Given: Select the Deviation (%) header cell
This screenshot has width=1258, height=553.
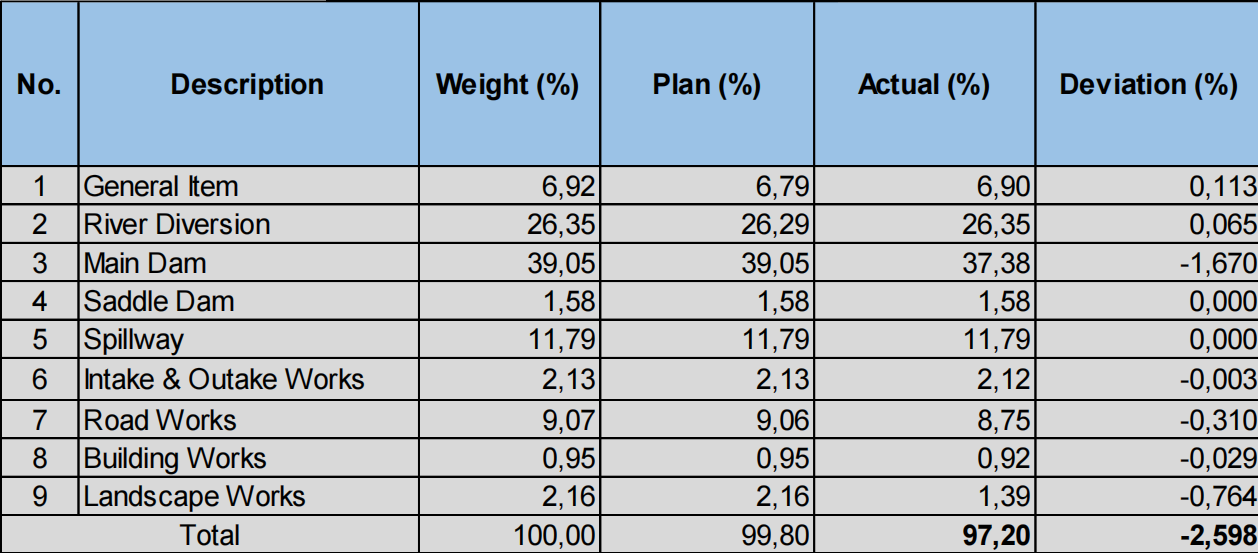Looking at the screenshot, I should (x=1147, y=84).
